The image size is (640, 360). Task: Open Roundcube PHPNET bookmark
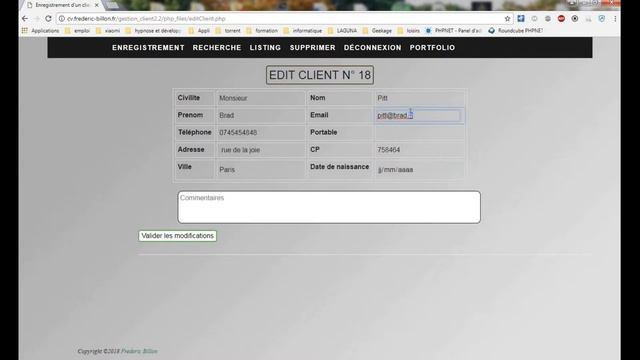click(x=516, y=31)
